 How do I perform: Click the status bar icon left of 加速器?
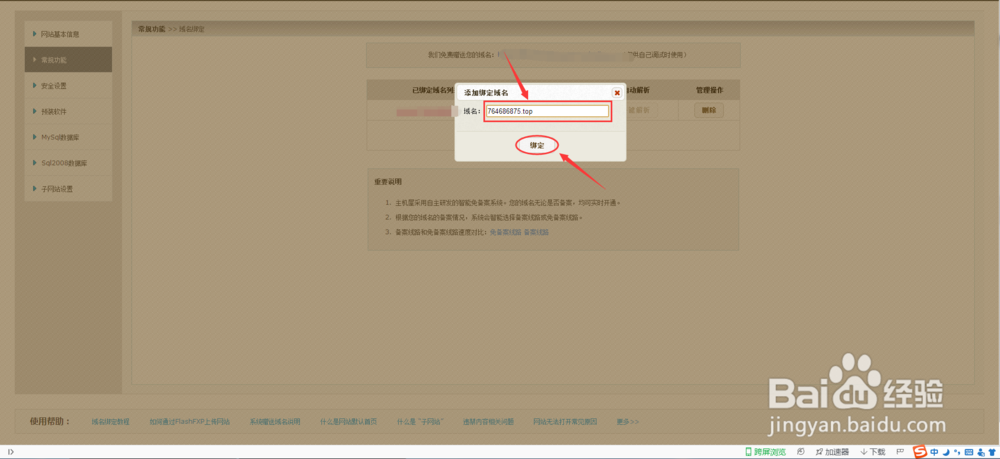click(800, 452)
